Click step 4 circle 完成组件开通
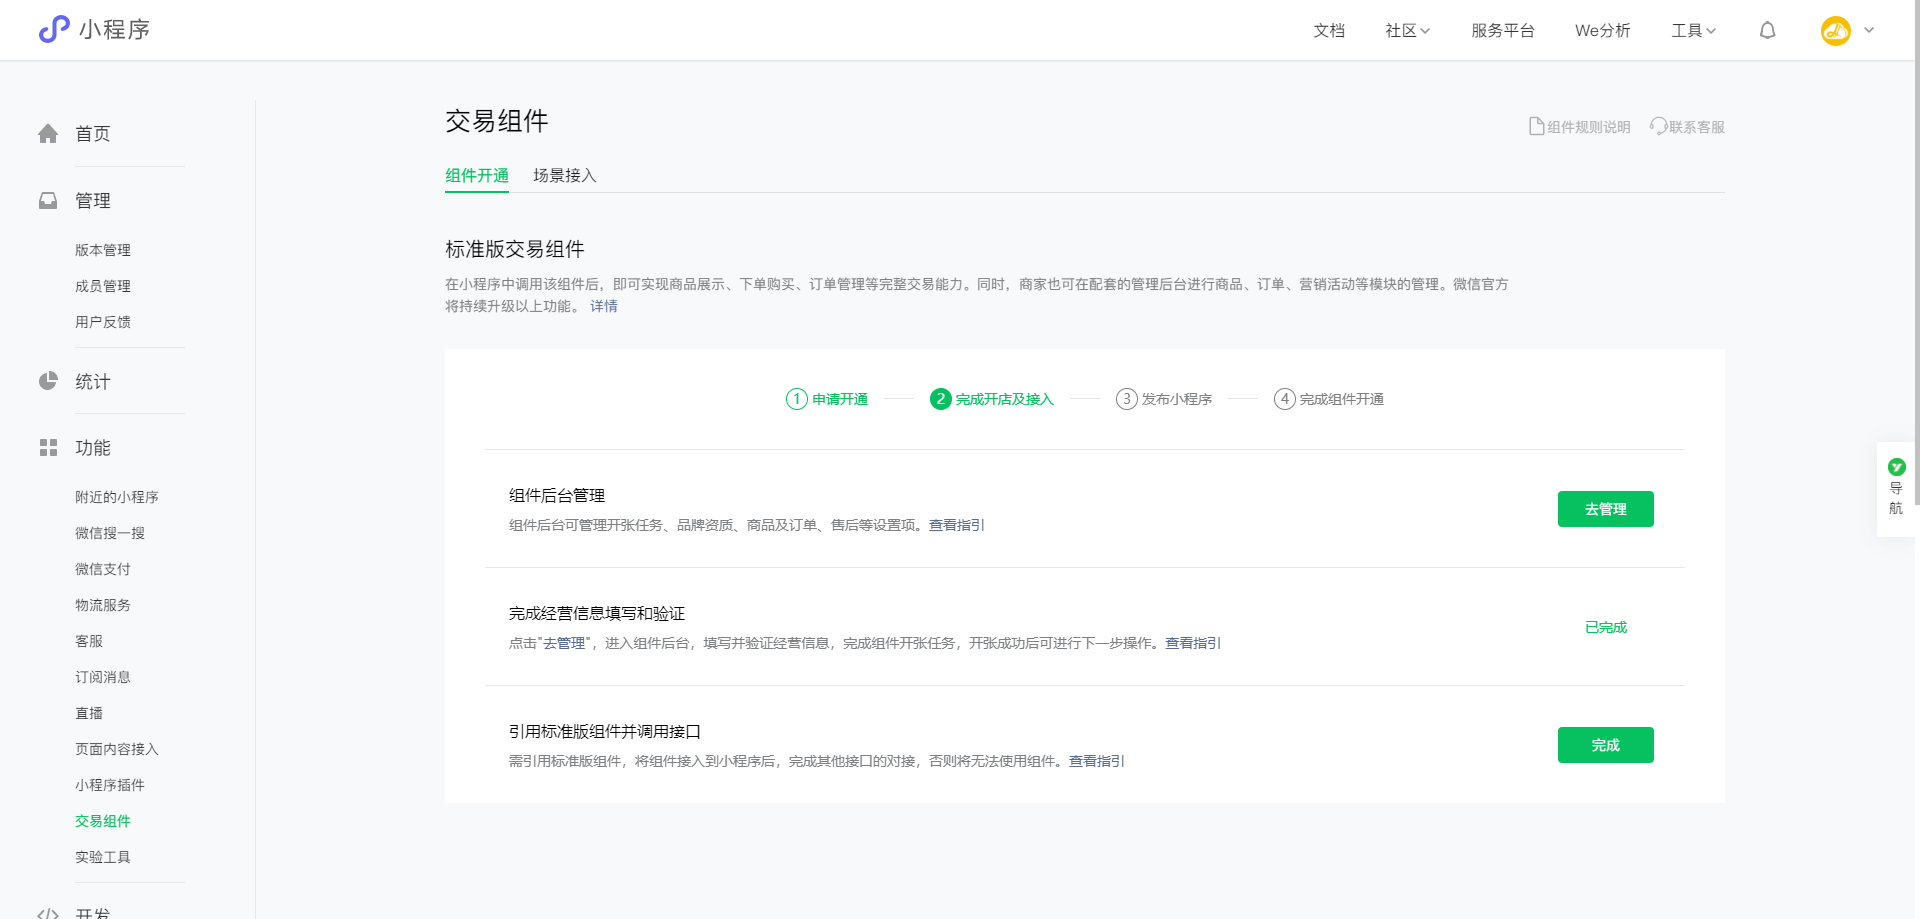Viewport: 1920px width, 919px height. (x=1284, y=399)
